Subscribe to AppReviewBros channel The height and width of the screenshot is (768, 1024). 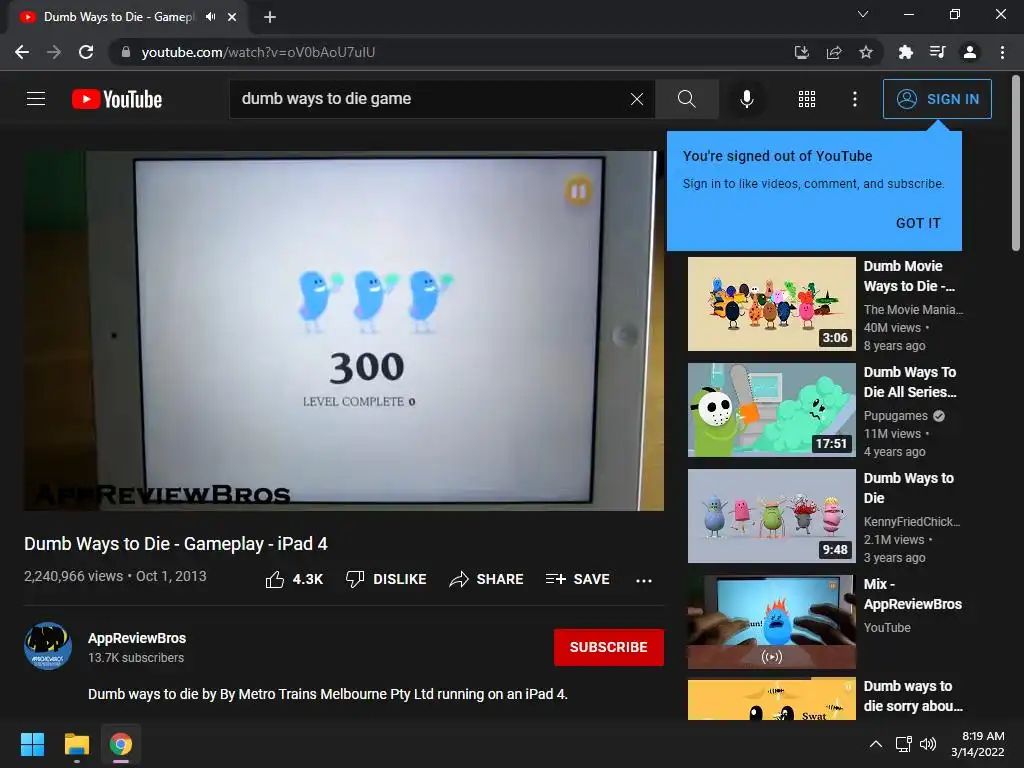(609, 647)
